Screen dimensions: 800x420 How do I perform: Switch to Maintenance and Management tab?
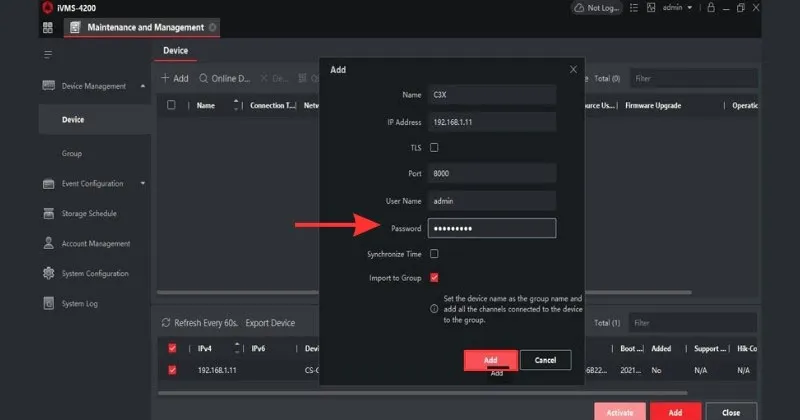(142, 28)
